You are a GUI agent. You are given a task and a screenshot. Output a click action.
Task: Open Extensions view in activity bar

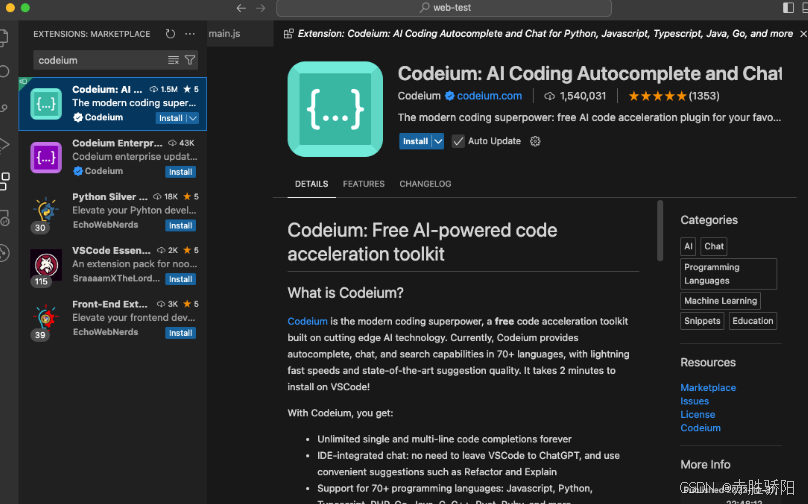5,181
